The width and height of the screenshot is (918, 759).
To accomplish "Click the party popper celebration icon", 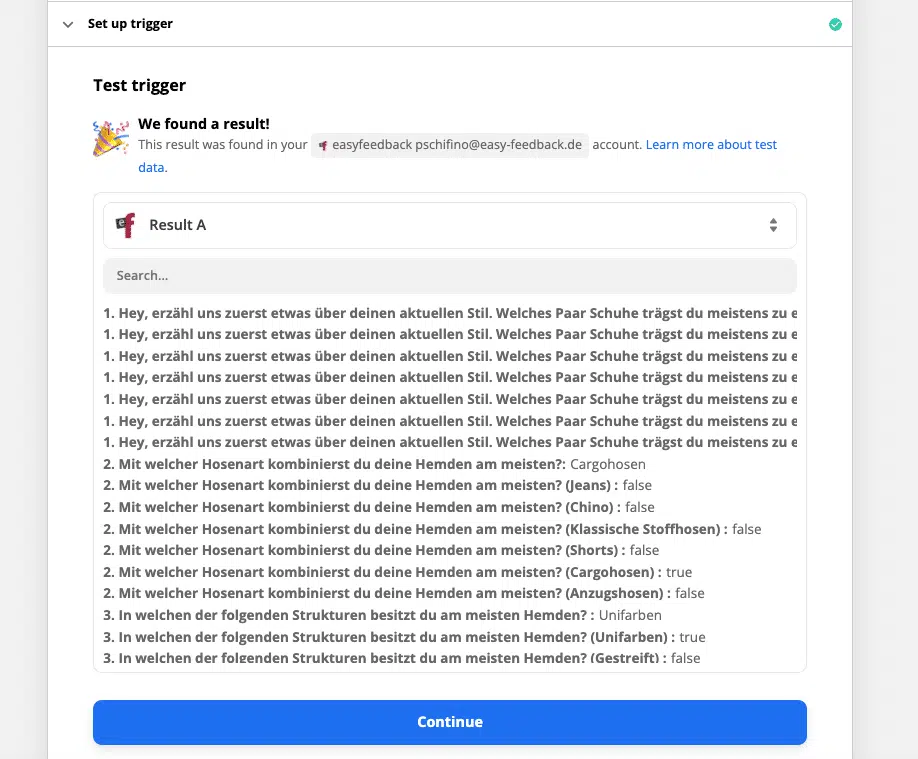I will coord(110,138).
